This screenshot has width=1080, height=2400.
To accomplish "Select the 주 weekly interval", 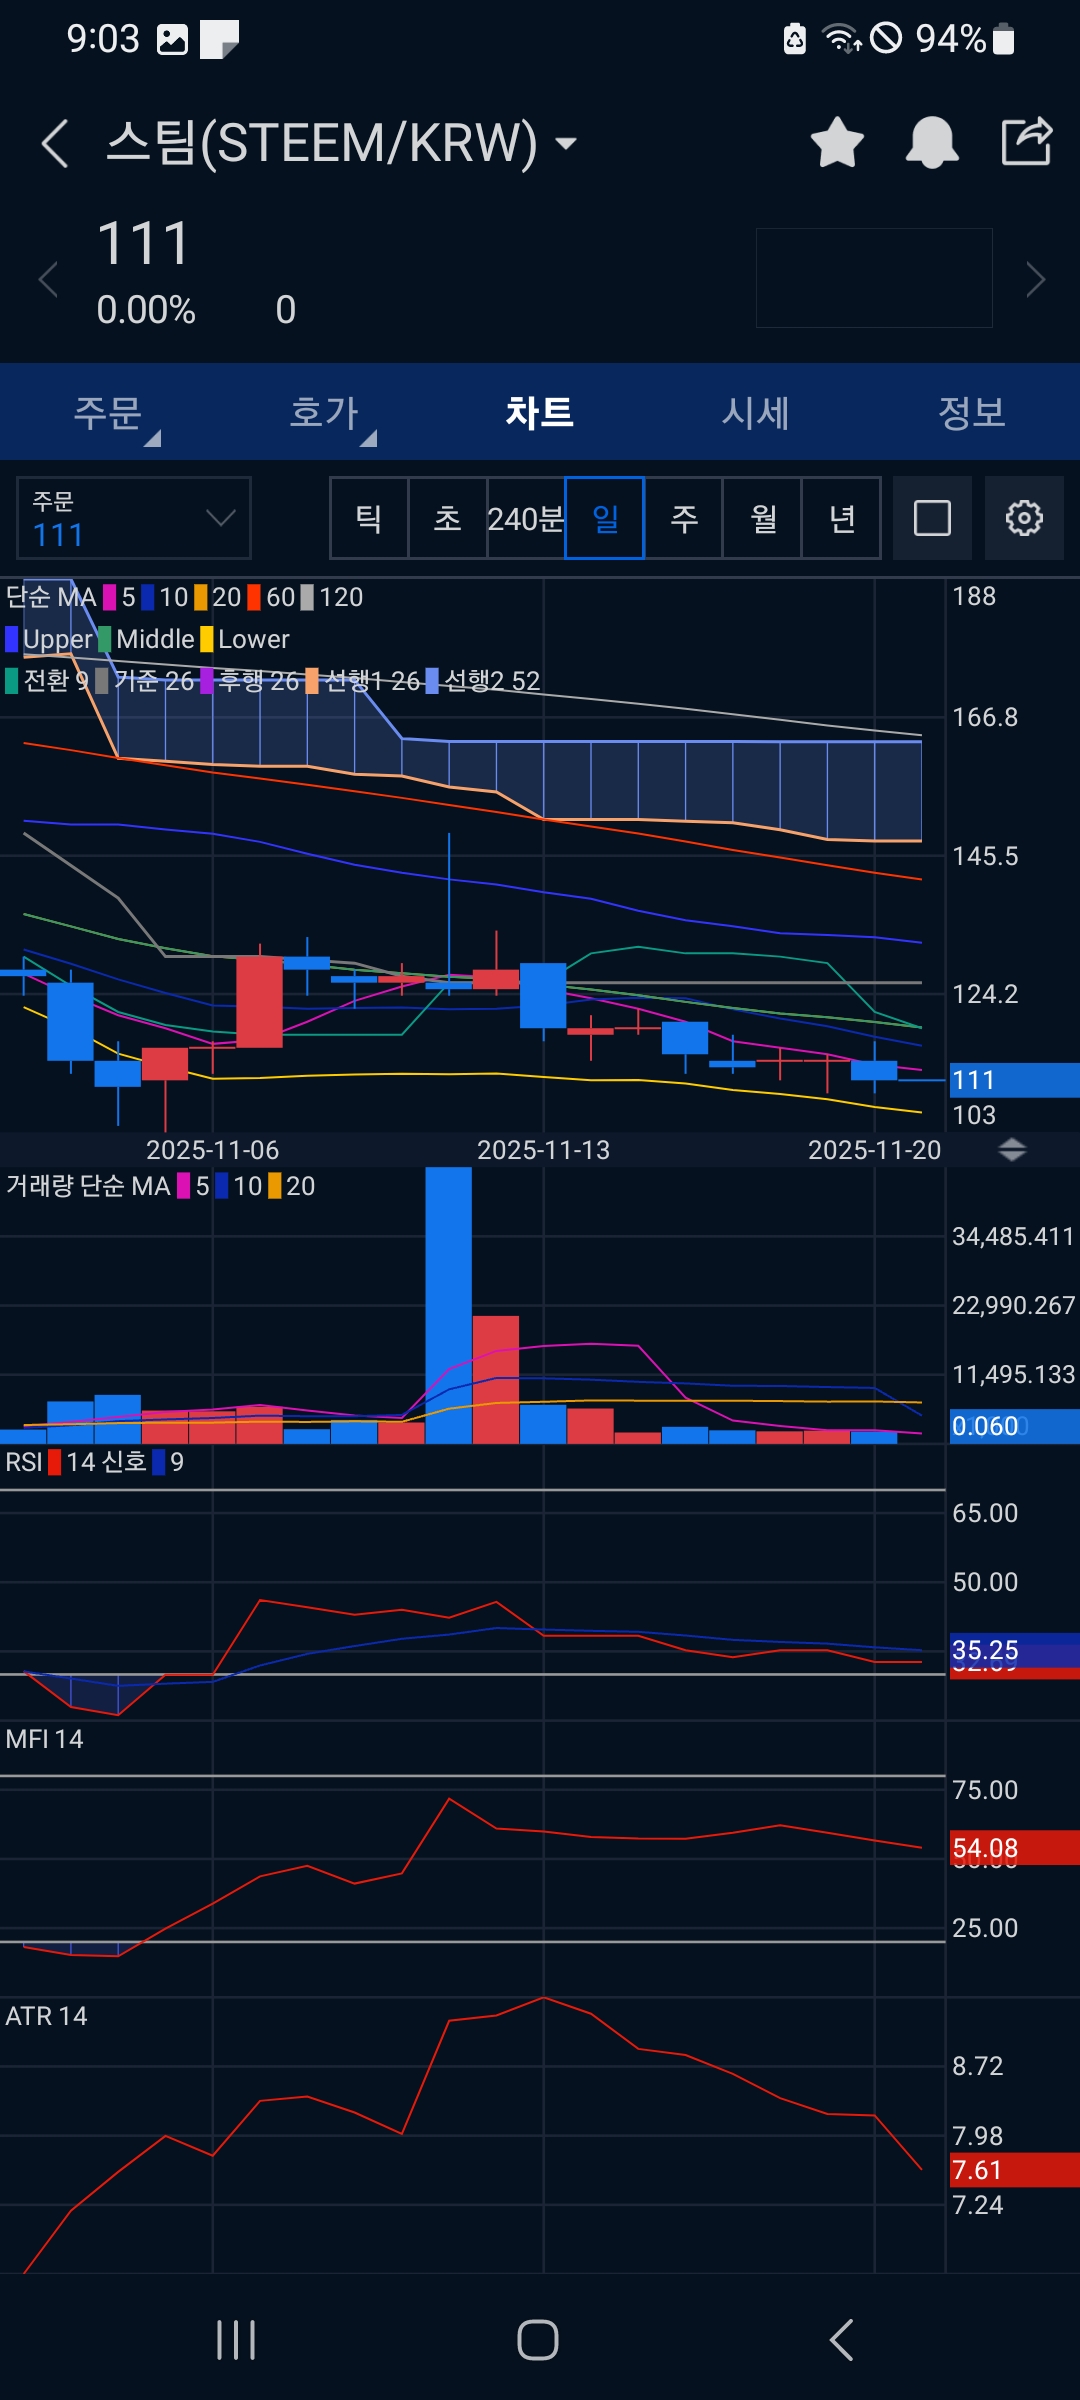I will point(684,518).
